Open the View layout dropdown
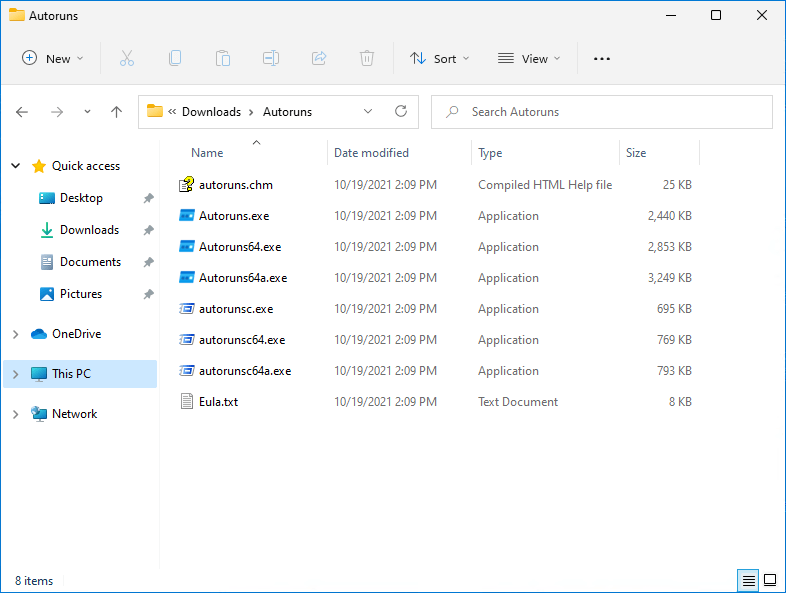Screen dimensions: 786x593 point(529,59)
